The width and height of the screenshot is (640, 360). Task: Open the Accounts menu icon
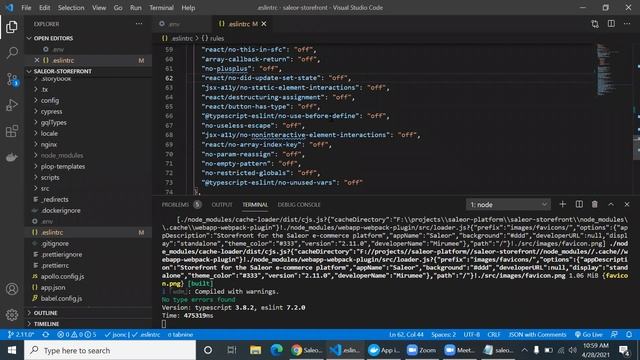click(12, 289)
